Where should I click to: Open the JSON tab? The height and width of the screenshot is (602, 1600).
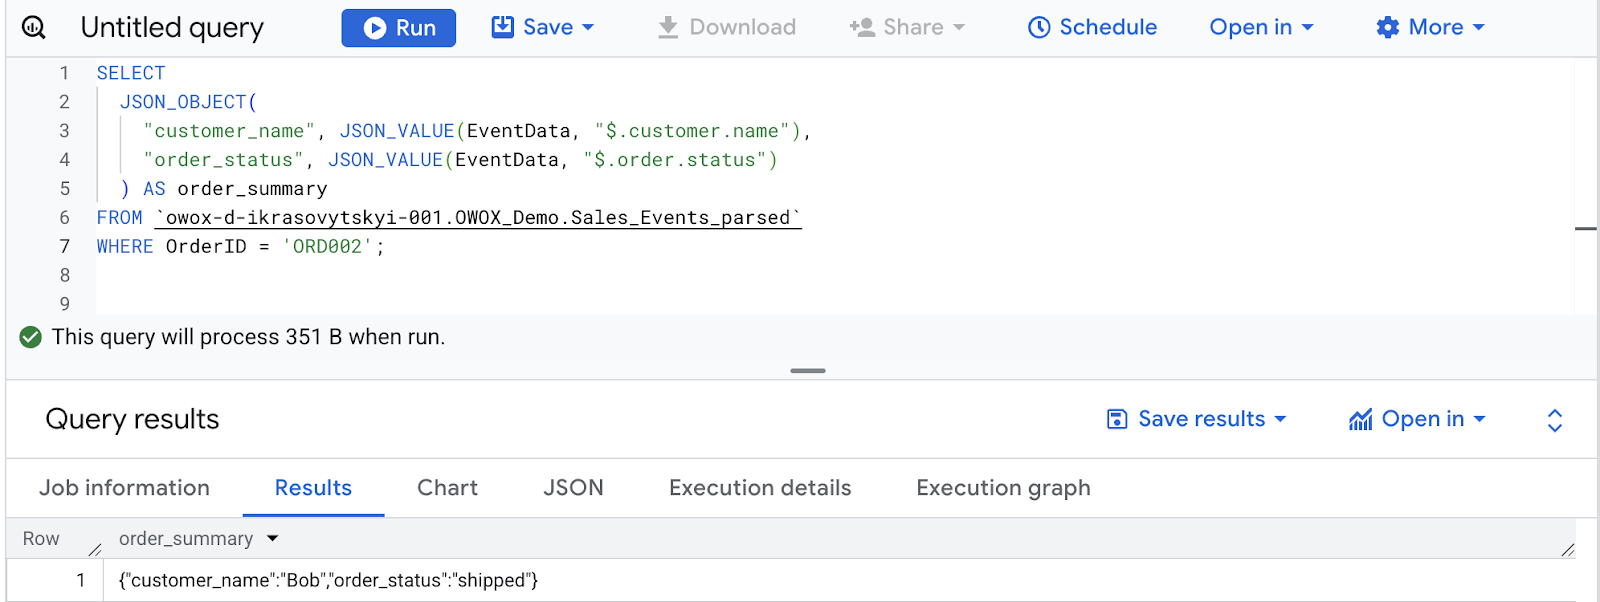coord(573,488)
